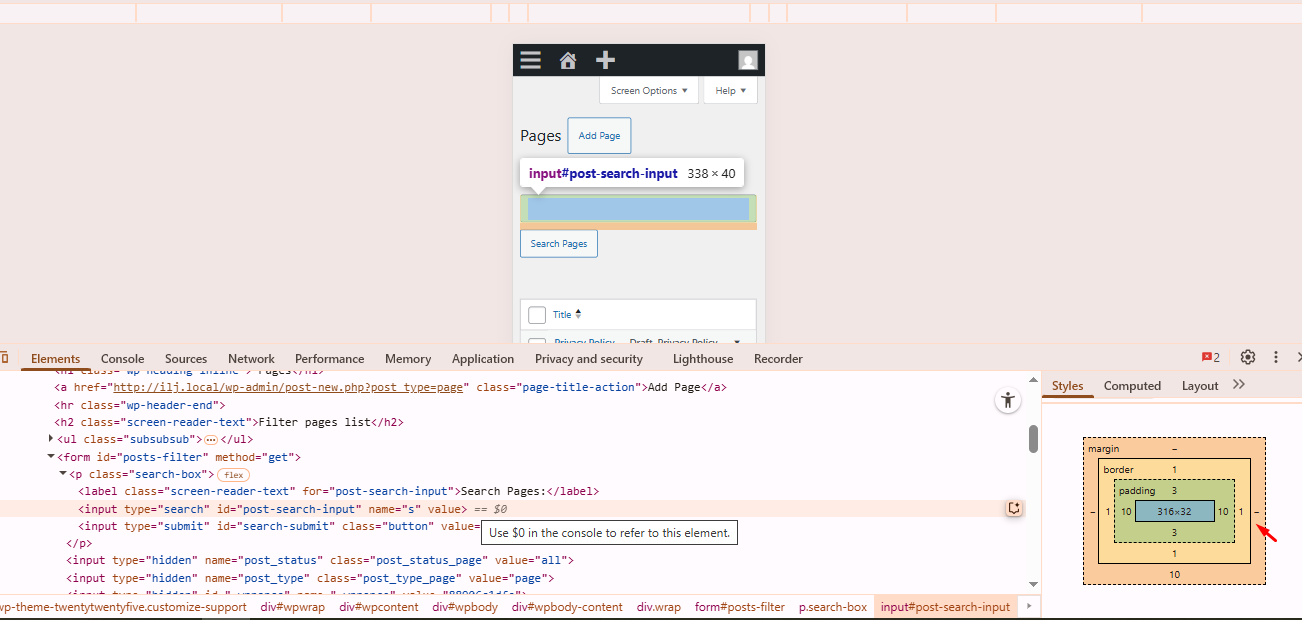Click the Pages heading text
1302x620 pixels.
click(x=540, y=136)
